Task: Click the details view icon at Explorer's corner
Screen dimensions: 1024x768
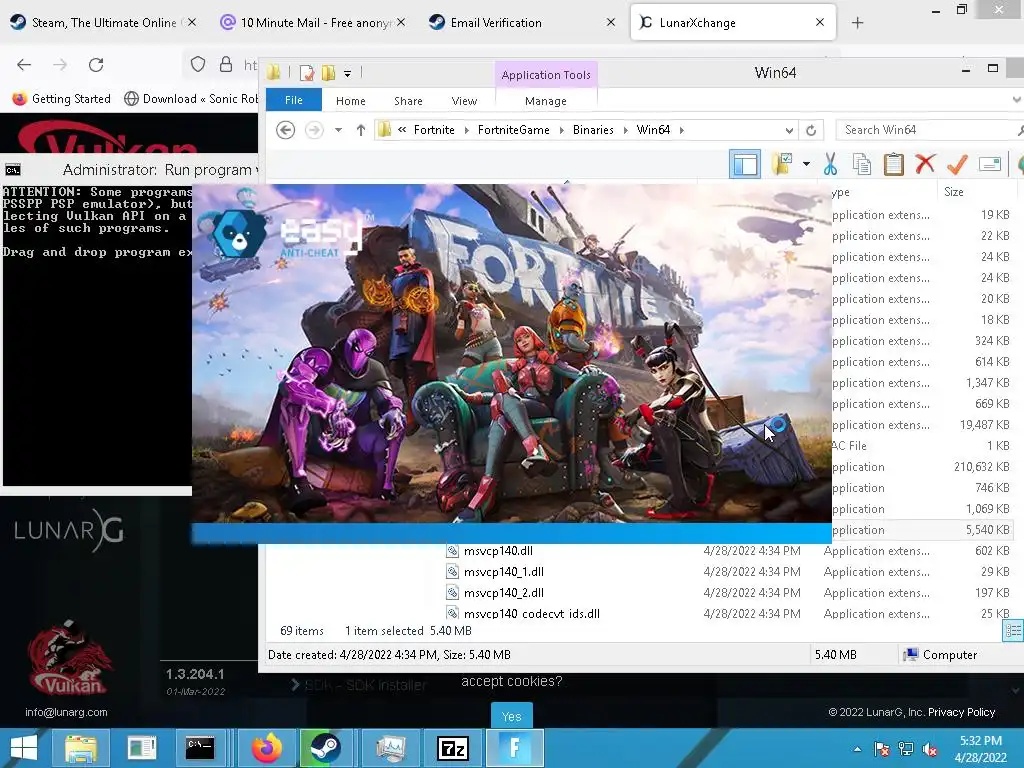Action: point(1013,630)
